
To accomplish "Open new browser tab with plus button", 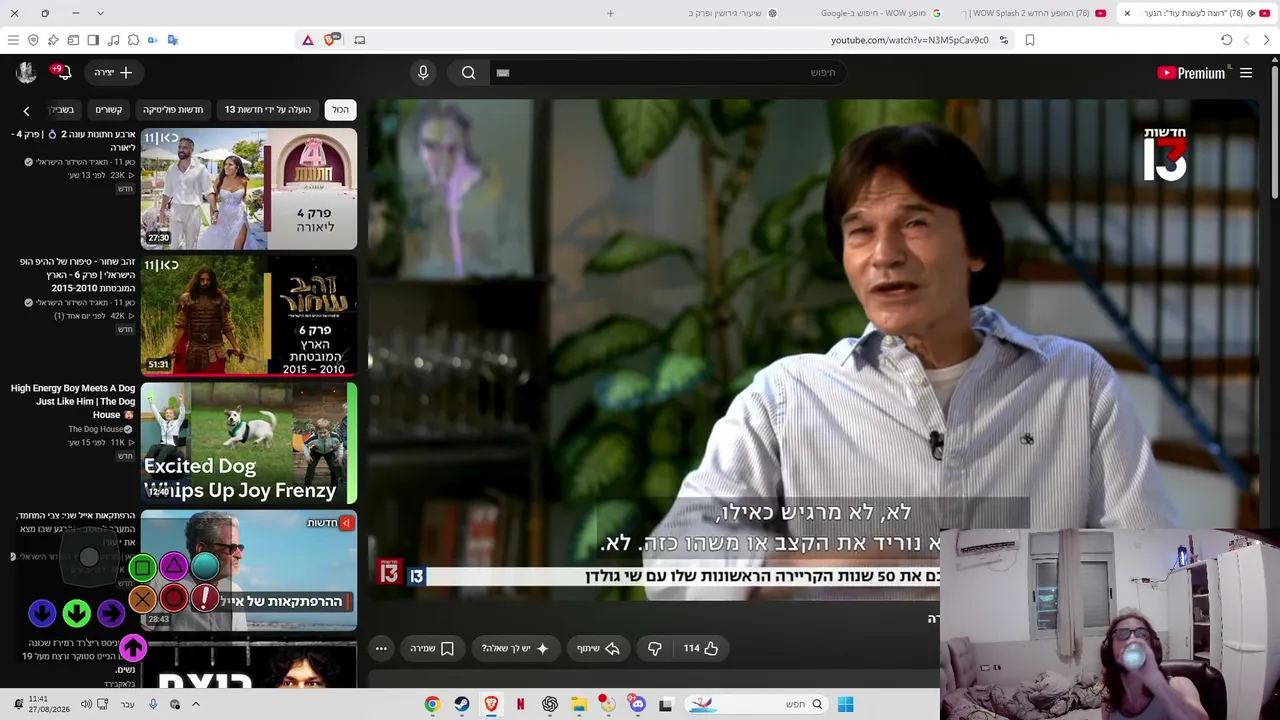I will [x=610, y=13].
